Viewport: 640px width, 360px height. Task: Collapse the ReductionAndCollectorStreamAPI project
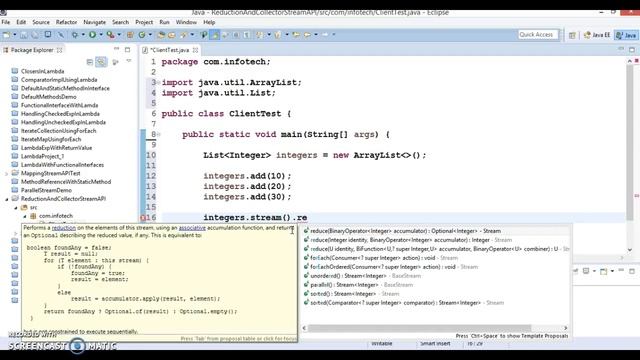point(7,199)
